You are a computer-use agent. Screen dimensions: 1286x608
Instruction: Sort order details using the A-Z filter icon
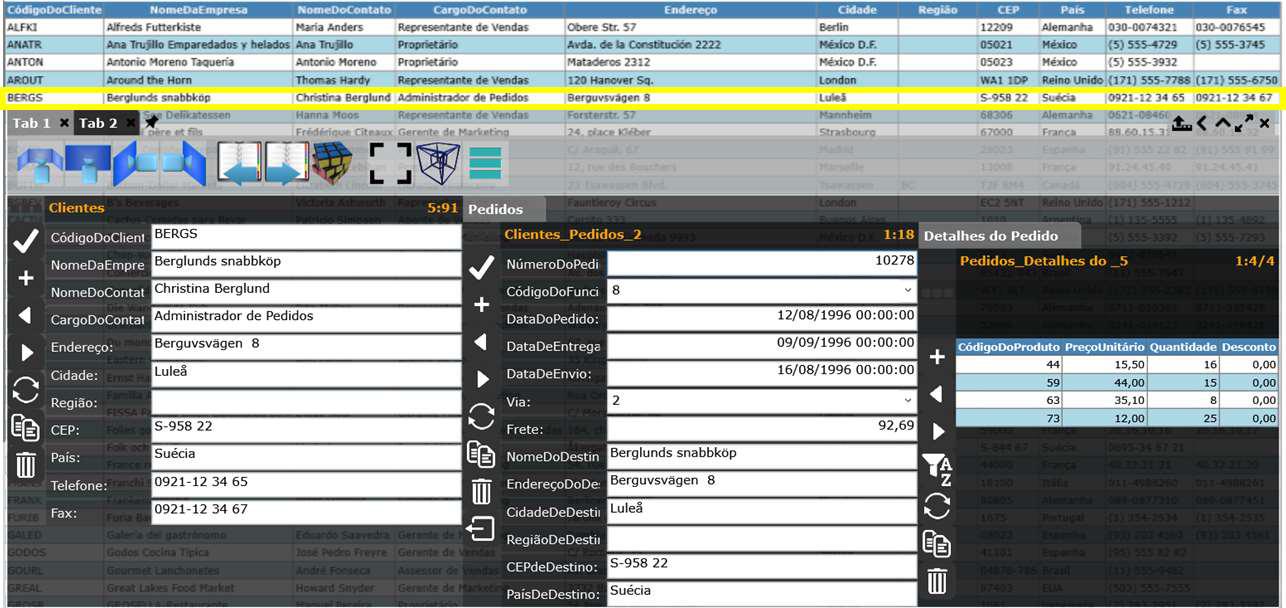click(937, 465)
